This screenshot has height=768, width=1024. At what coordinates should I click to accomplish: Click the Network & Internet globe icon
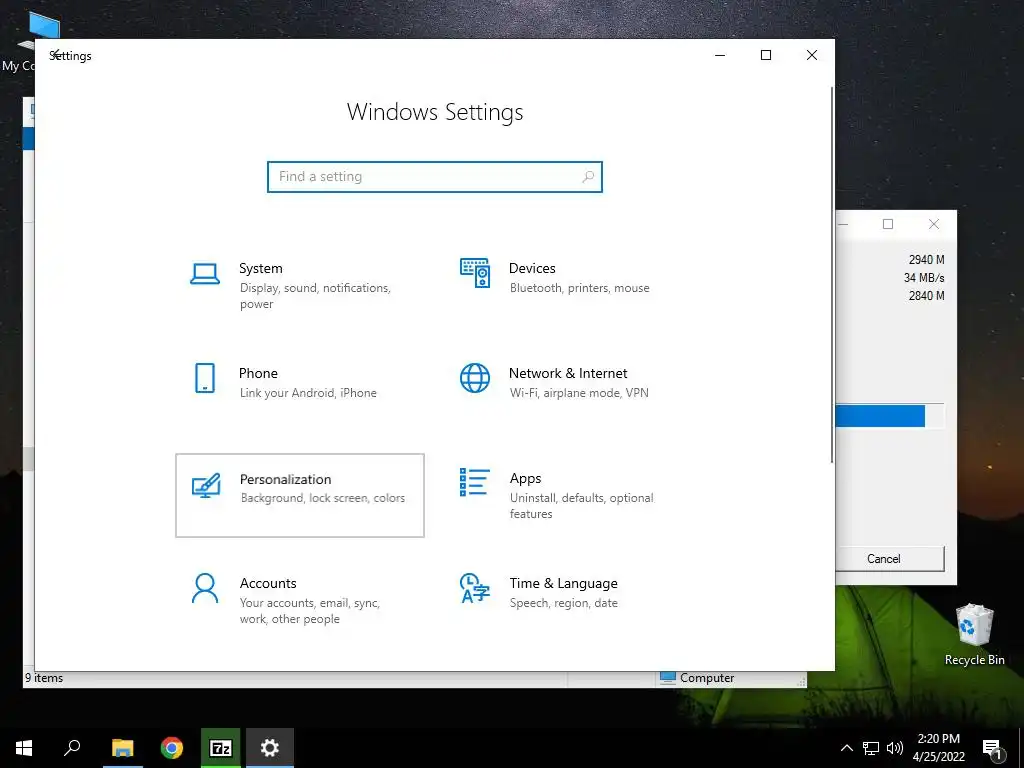pyautogui.click(x=475, y=378)
